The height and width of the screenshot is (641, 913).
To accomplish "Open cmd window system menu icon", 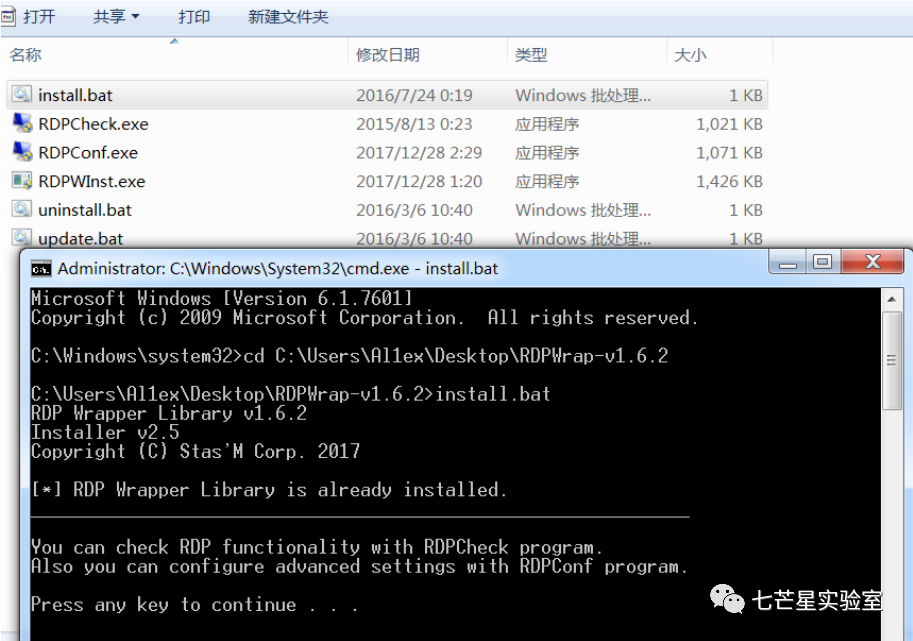I will [41, 268].
